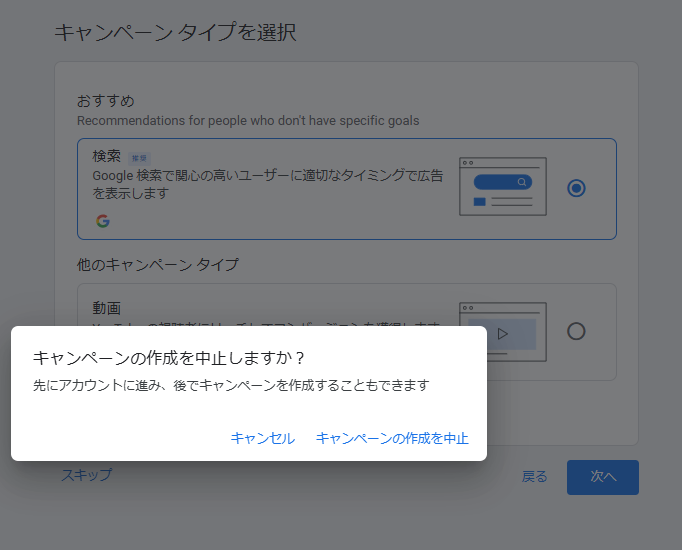Click the キャンペーン タイプを選択 heading
The image size is (682, 550).
(175, 32)
